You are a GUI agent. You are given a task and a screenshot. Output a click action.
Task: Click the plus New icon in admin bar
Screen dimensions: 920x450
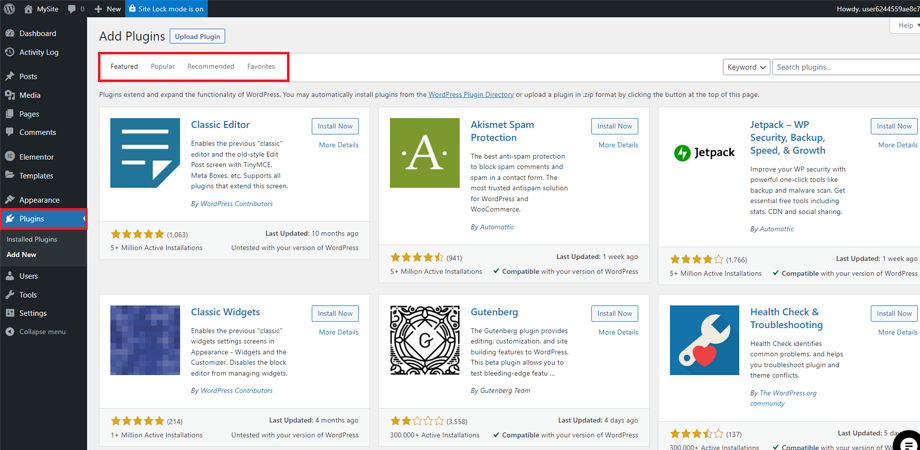(98, 9)
